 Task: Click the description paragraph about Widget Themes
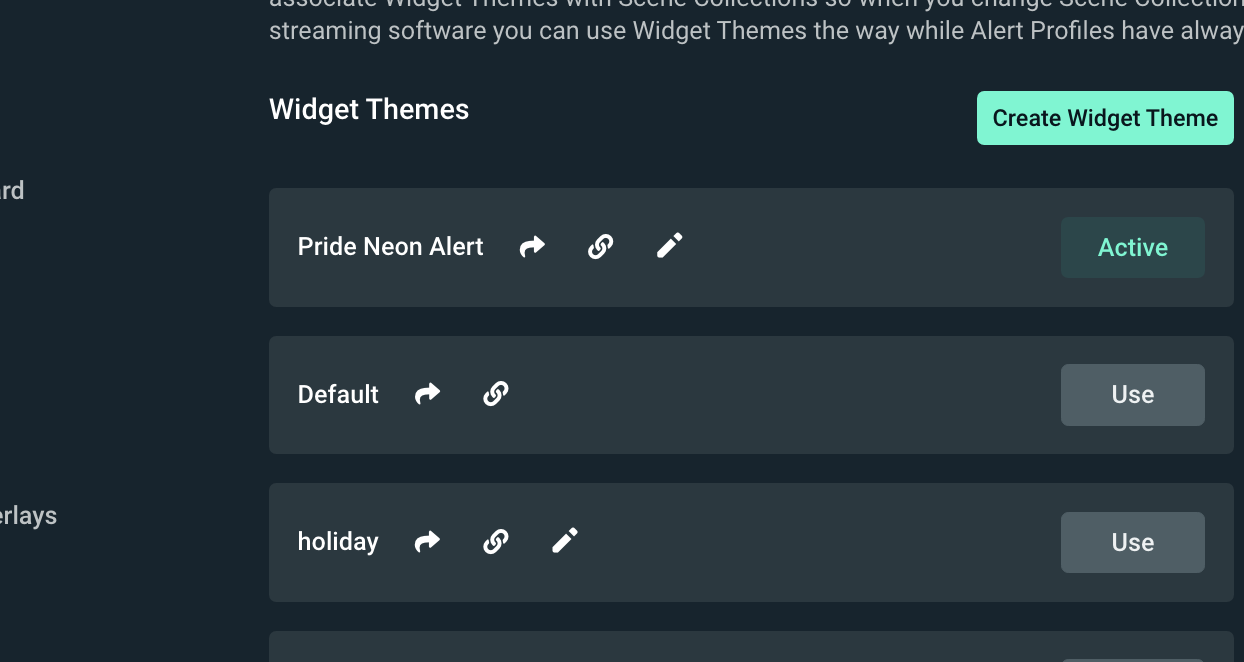click(756, 20)
